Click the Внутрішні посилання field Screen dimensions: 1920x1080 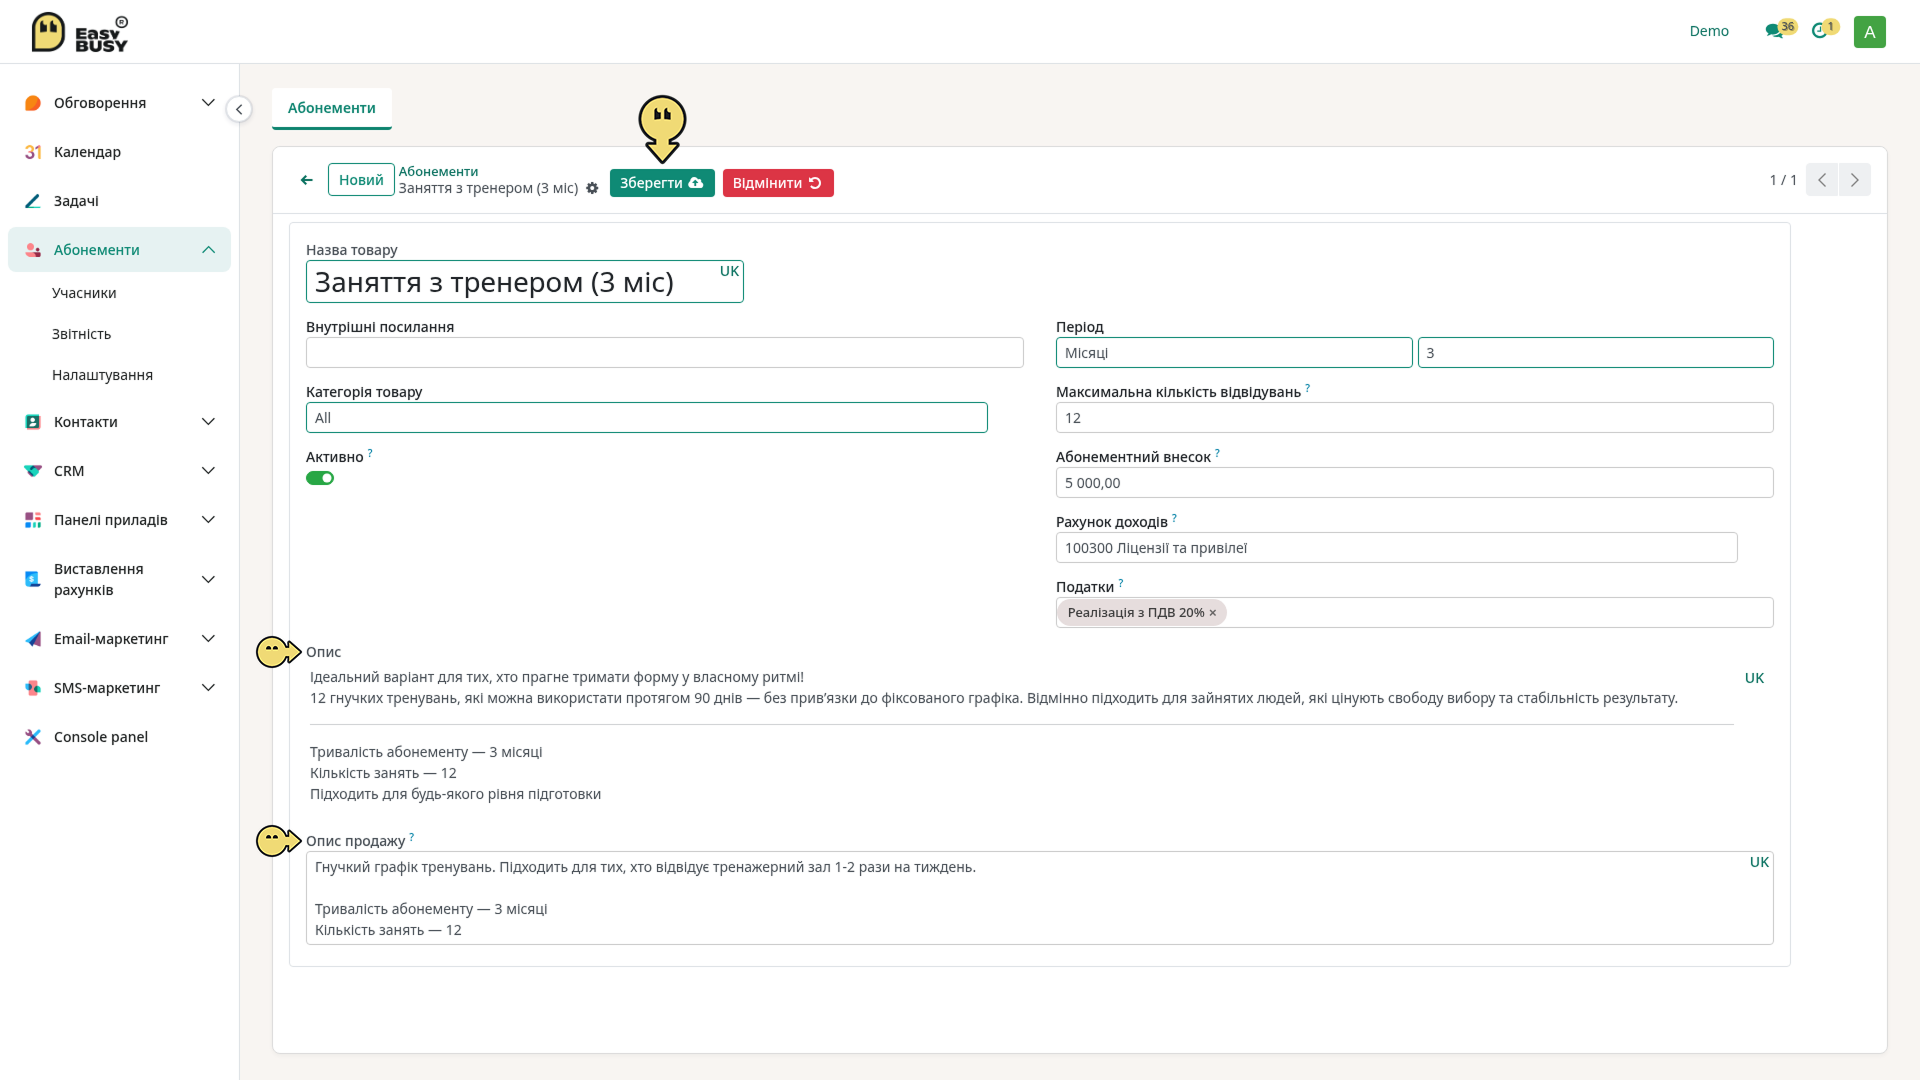click(664, 353)
